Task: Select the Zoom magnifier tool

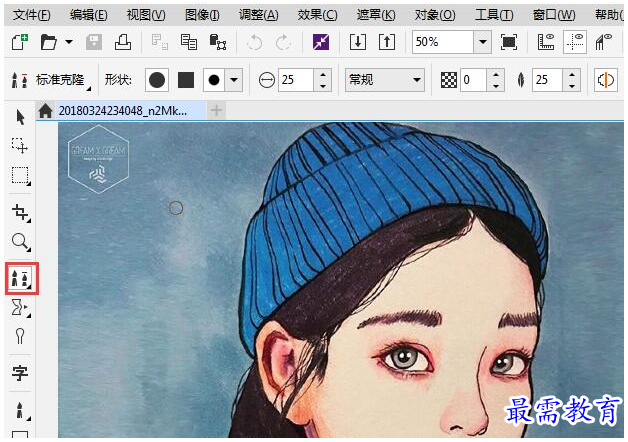Action: [20, 242]
